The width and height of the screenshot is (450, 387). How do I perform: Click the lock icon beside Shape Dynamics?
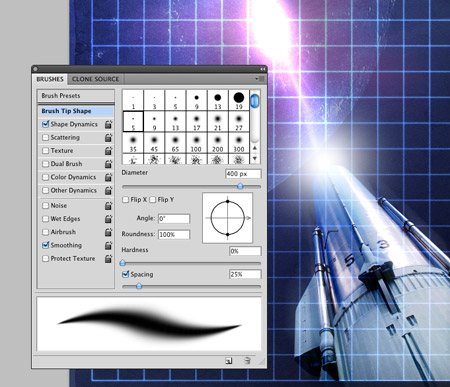108,124
